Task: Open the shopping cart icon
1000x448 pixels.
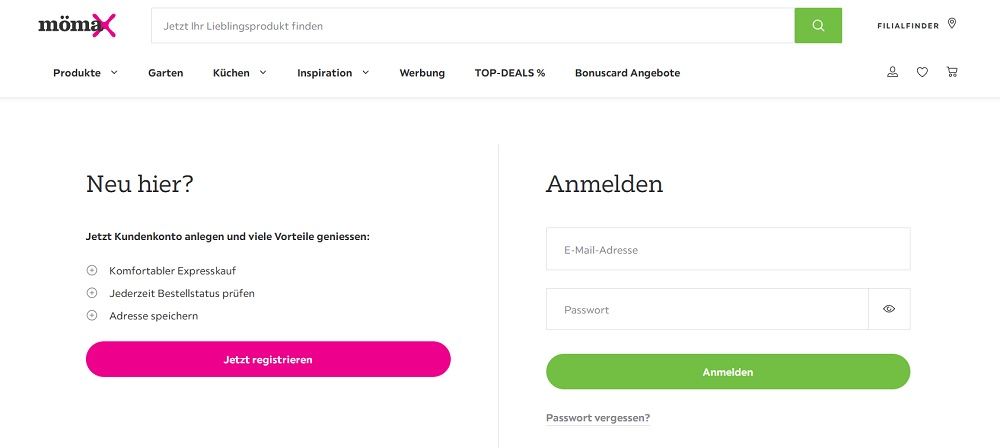Action: [x=952, y=72]
